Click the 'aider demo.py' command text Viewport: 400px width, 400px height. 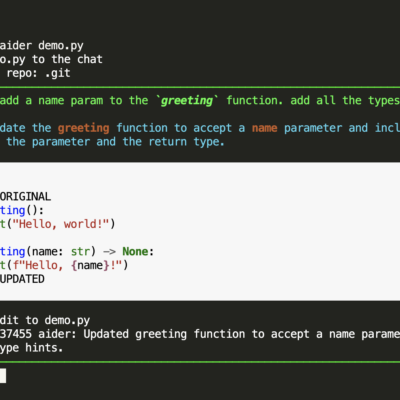[42, 46]
